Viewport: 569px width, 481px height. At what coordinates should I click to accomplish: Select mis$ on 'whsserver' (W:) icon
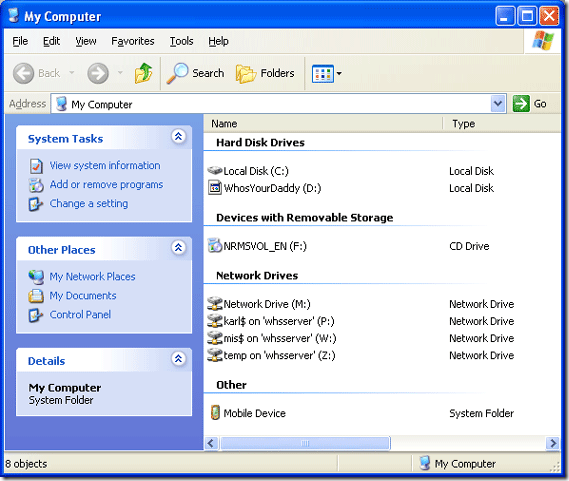(215, 337)
